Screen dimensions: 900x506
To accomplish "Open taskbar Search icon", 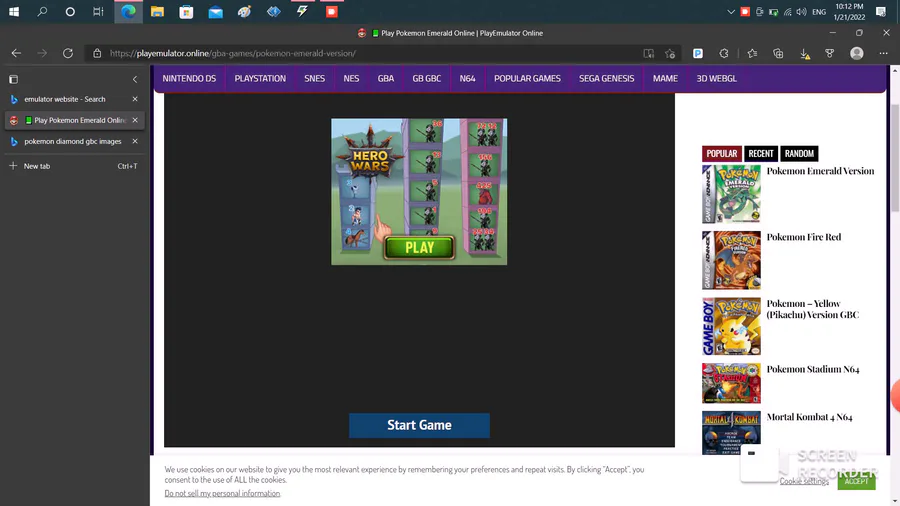I will pyautogui.click(x=42, y=11).
